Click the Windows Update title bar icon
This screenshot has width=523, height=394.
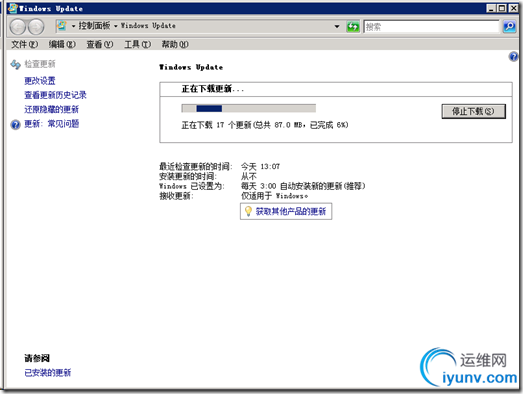[x=12, y=8]
